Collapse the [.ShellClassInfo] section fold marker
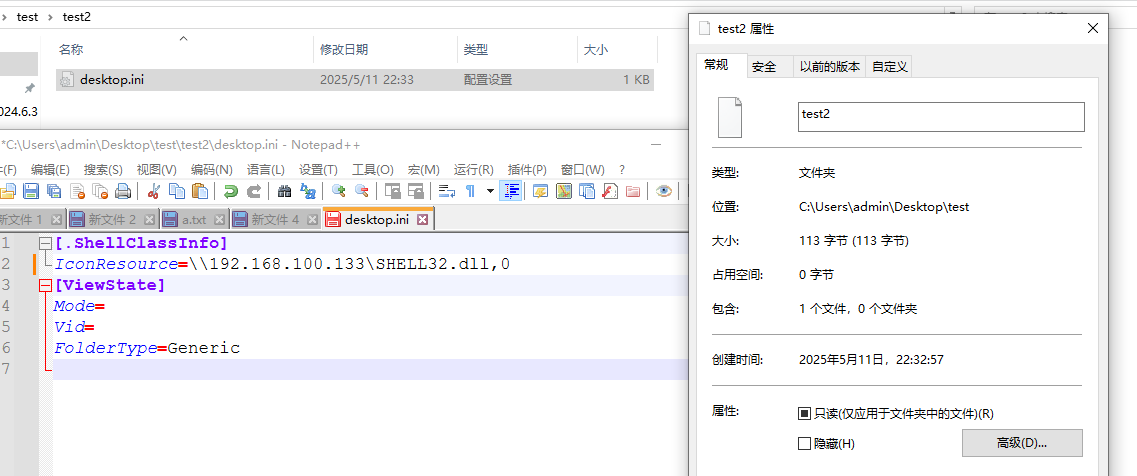The width and height of the screenshot is (1137, 476). coord(45,243)
